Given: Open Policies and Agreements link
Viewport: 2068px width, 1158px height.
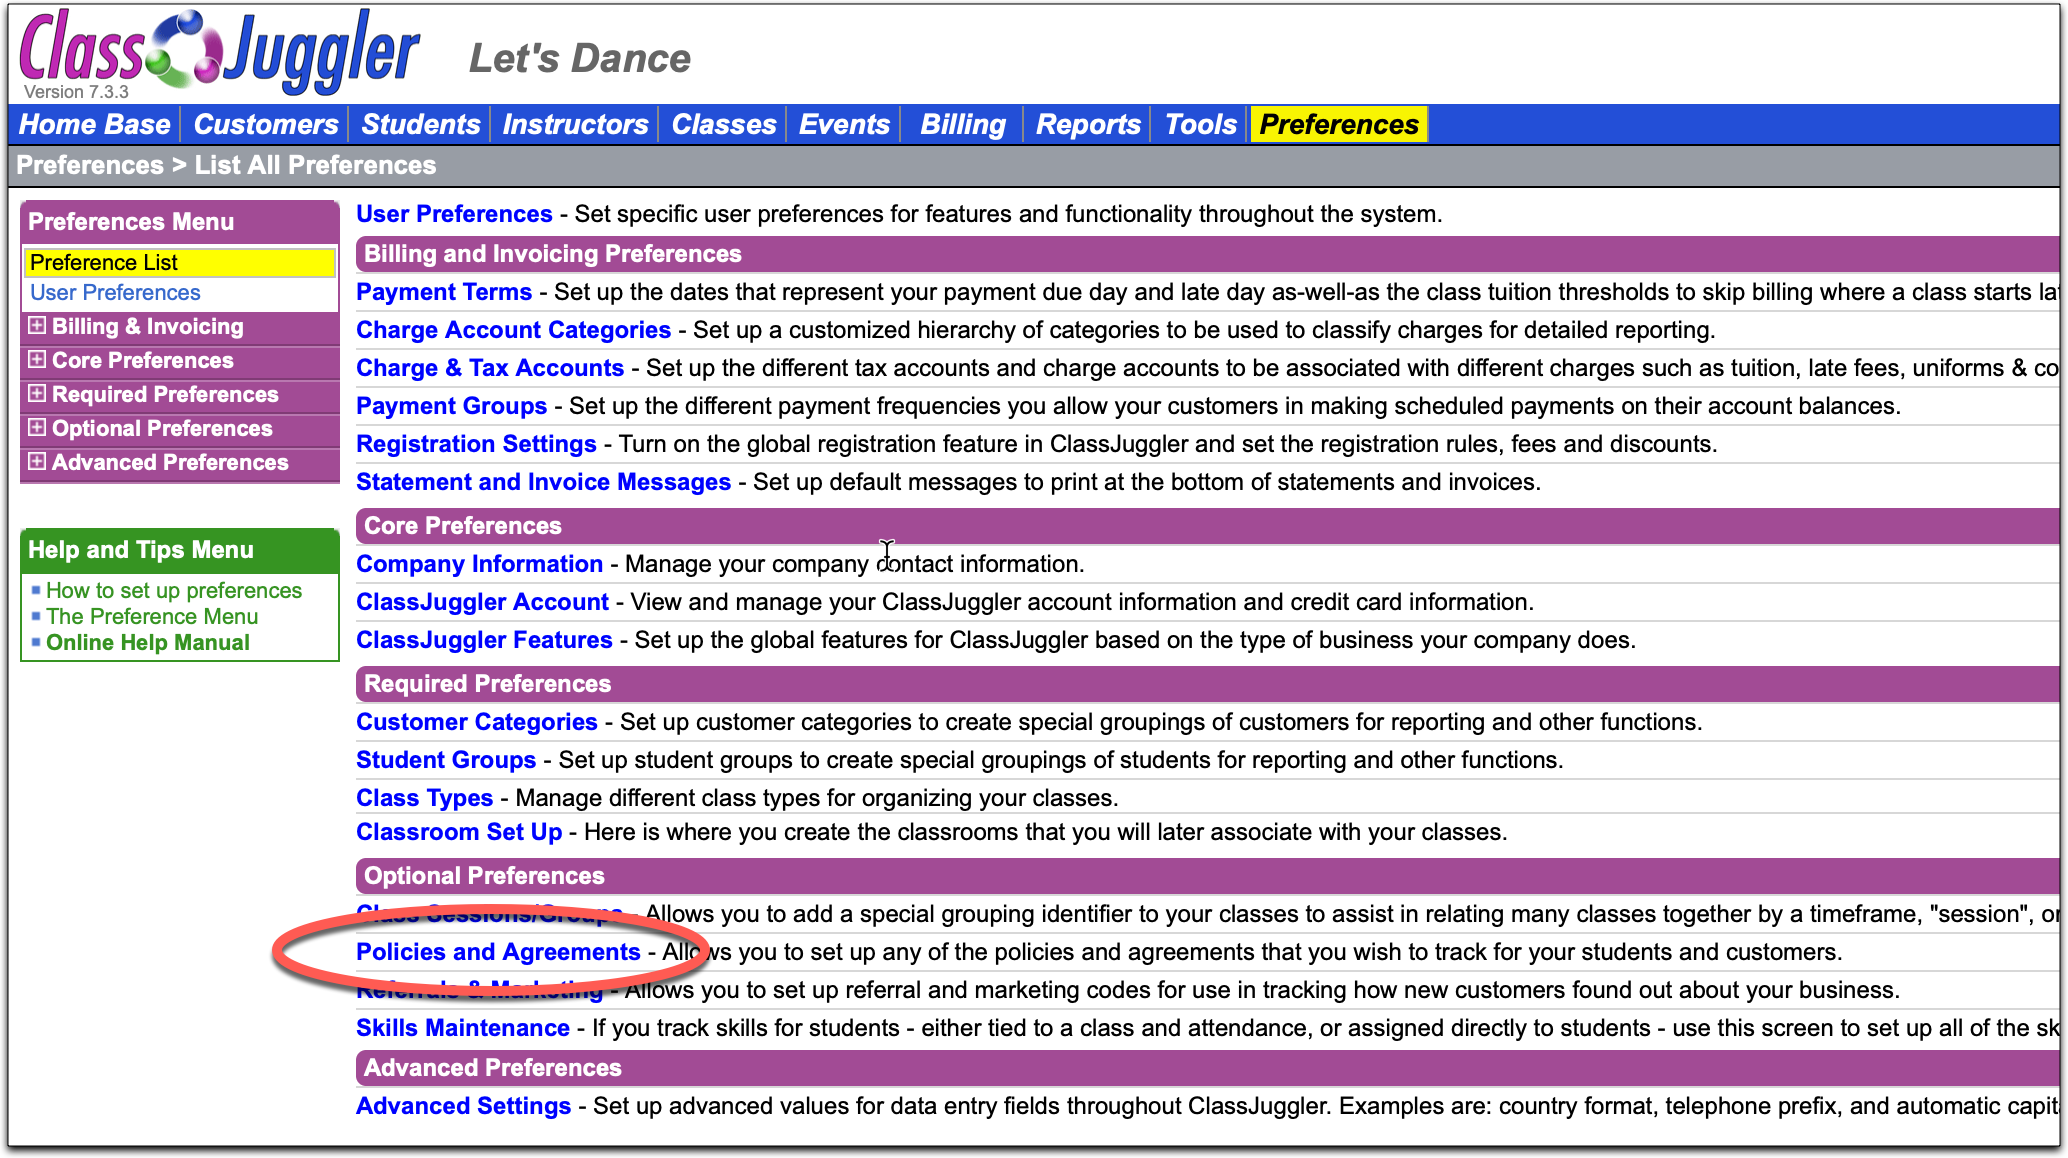Looking at the screenshot, I should pos(498,952).
